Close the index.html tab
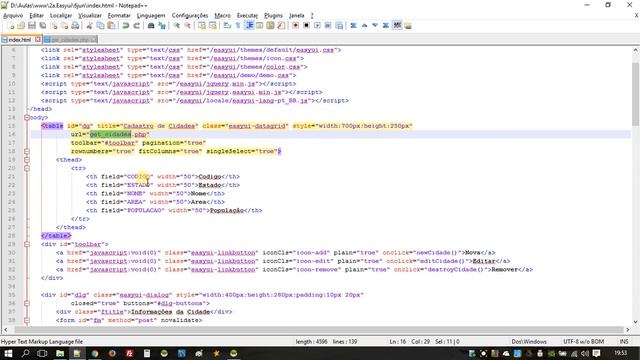The height and width of the screenshot is (360, 640). coord(38,39)
